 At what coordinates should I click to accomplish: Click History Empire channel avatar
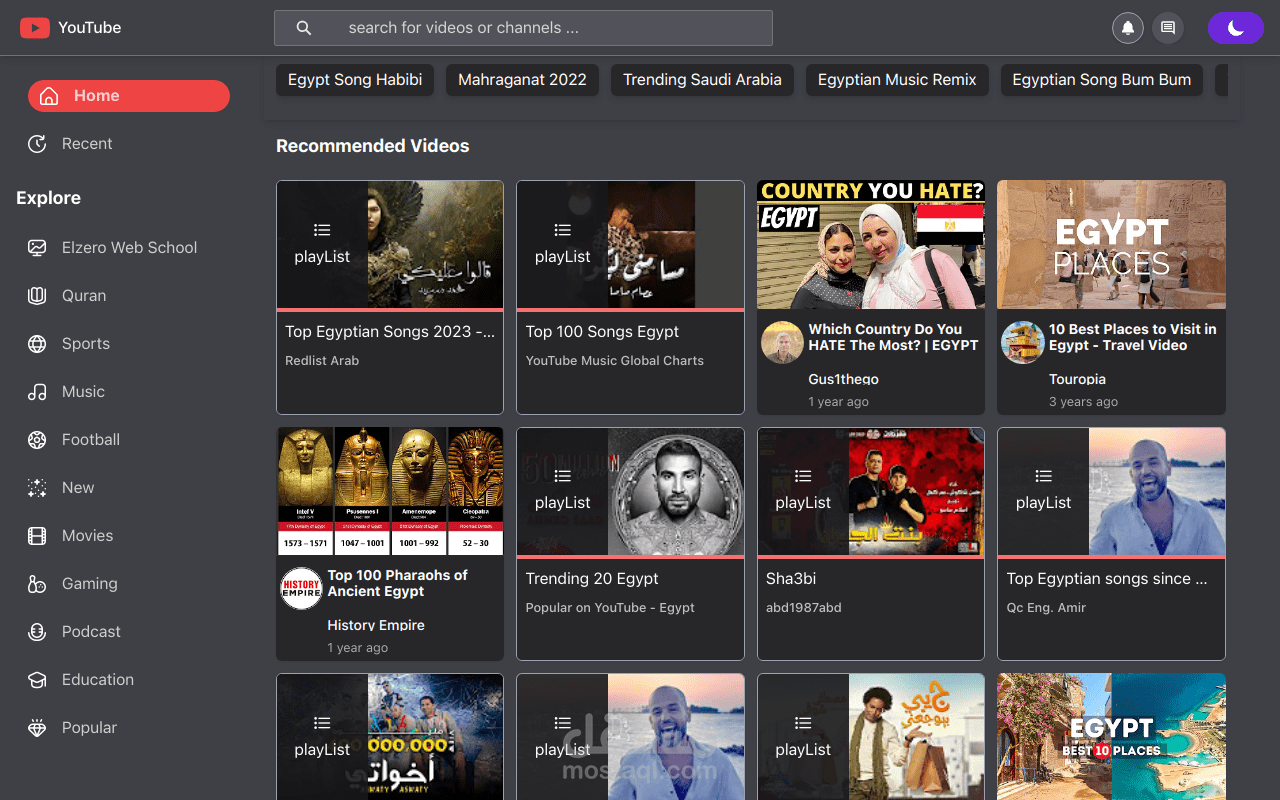click(x=301, y=588)
